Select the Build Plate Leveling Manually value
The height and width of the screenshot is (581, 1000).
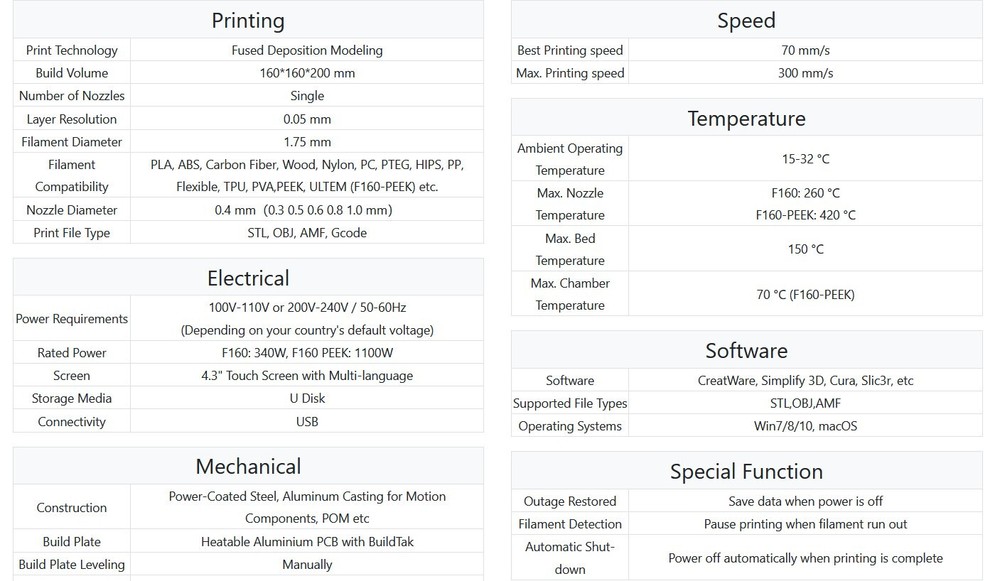307,564
